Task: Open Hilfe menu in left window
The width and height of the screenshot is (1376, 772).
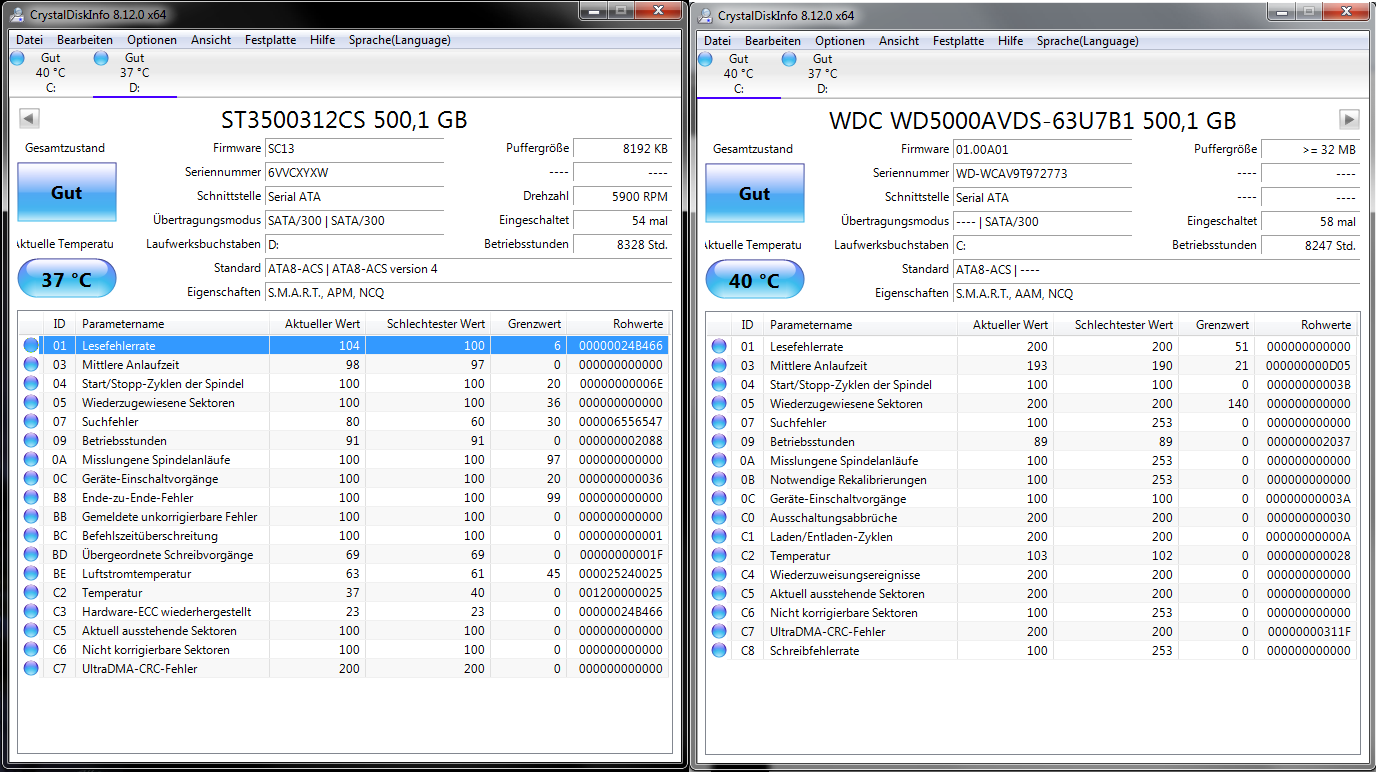Action: 322,40
